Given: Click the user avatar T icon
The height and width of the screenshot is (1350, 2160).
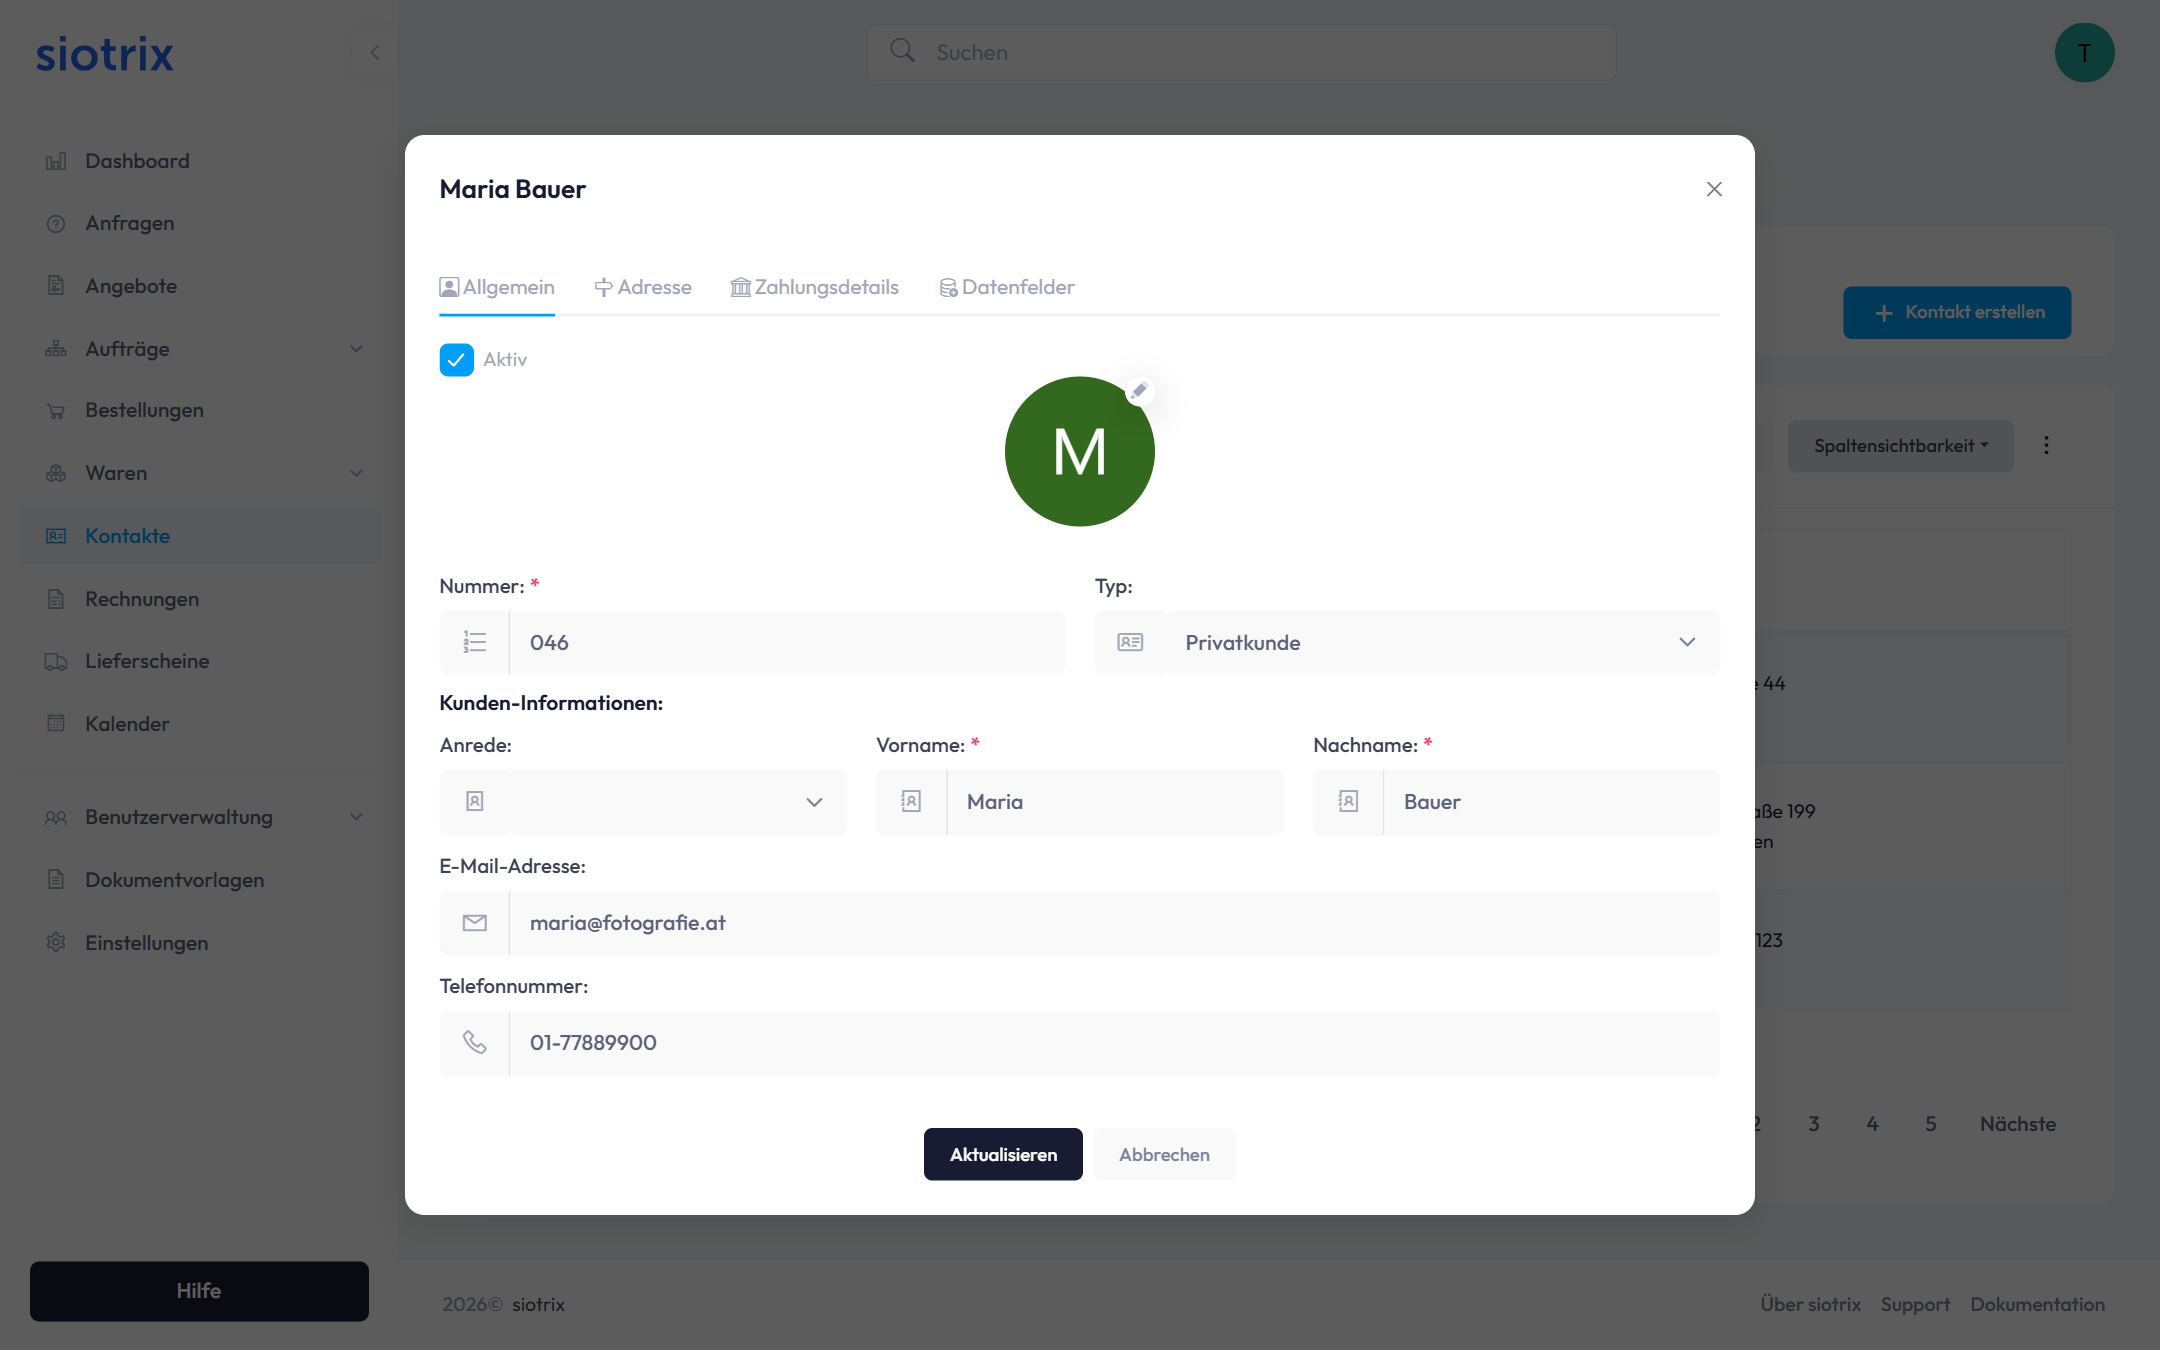Looking at the screenshot, I should [2084, 53].
